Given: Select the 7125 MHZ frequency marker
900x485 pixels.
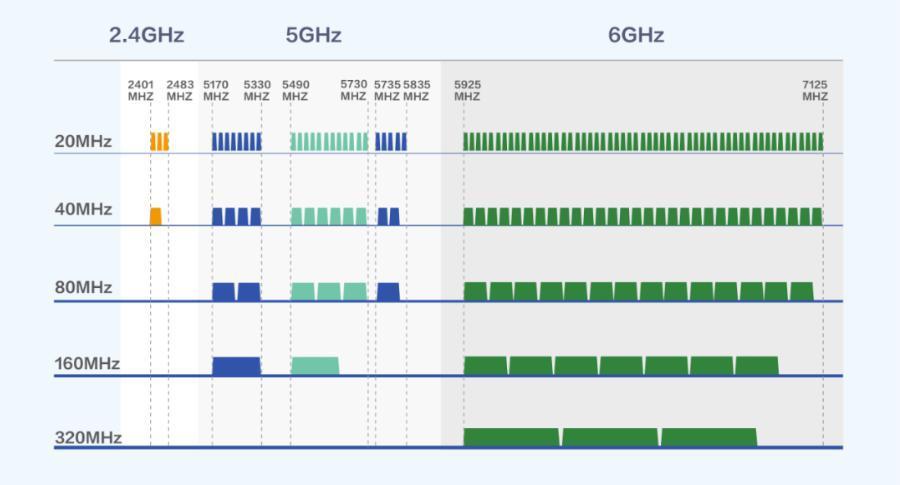Looking at the screenshot, I should [x=814, y=91].
